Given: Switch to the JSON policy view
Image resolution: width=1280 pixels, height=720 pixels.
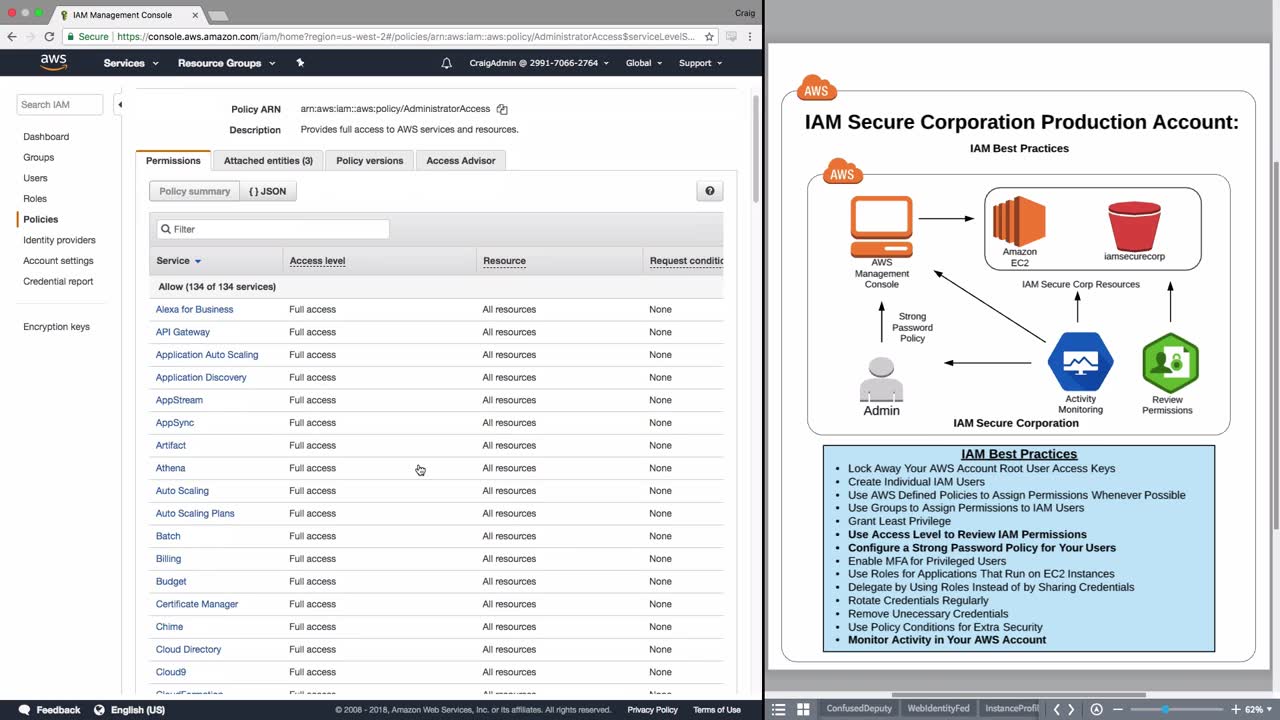Looking at the screenshot, I should click(268, 191).
